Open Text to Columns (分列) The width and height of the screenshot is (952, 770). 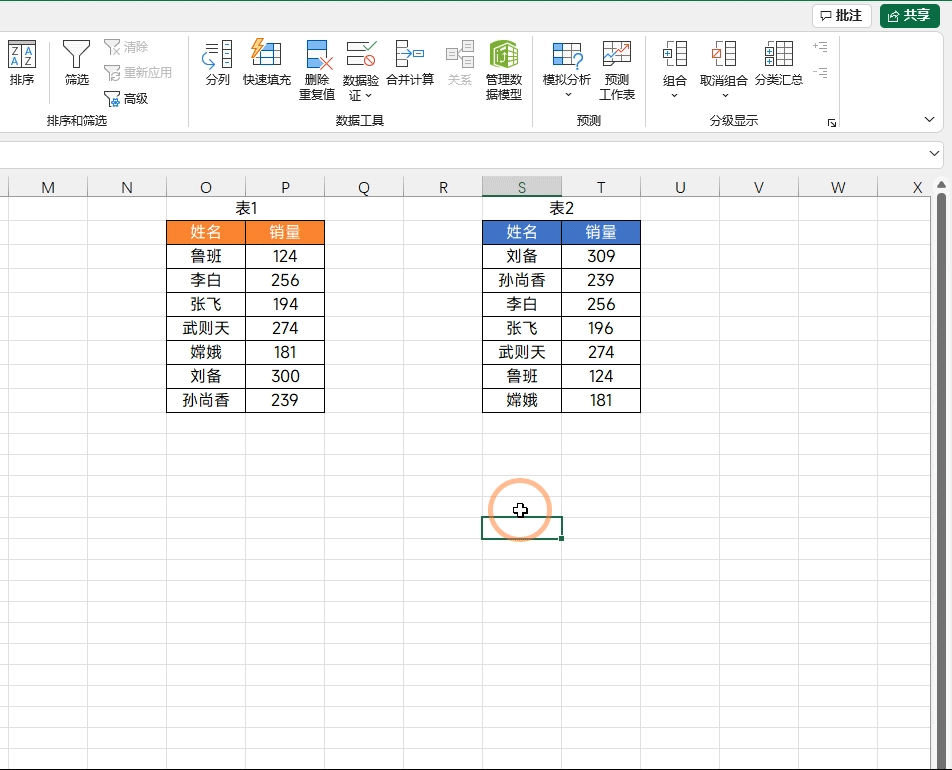217,63
